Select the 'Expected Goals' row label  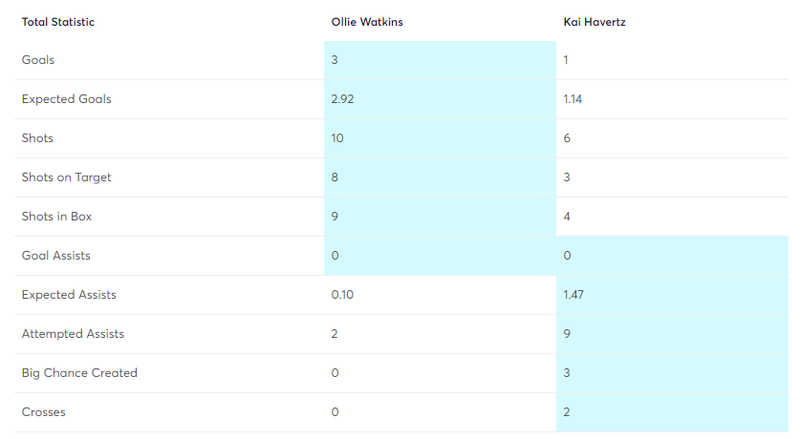point(66,99)
